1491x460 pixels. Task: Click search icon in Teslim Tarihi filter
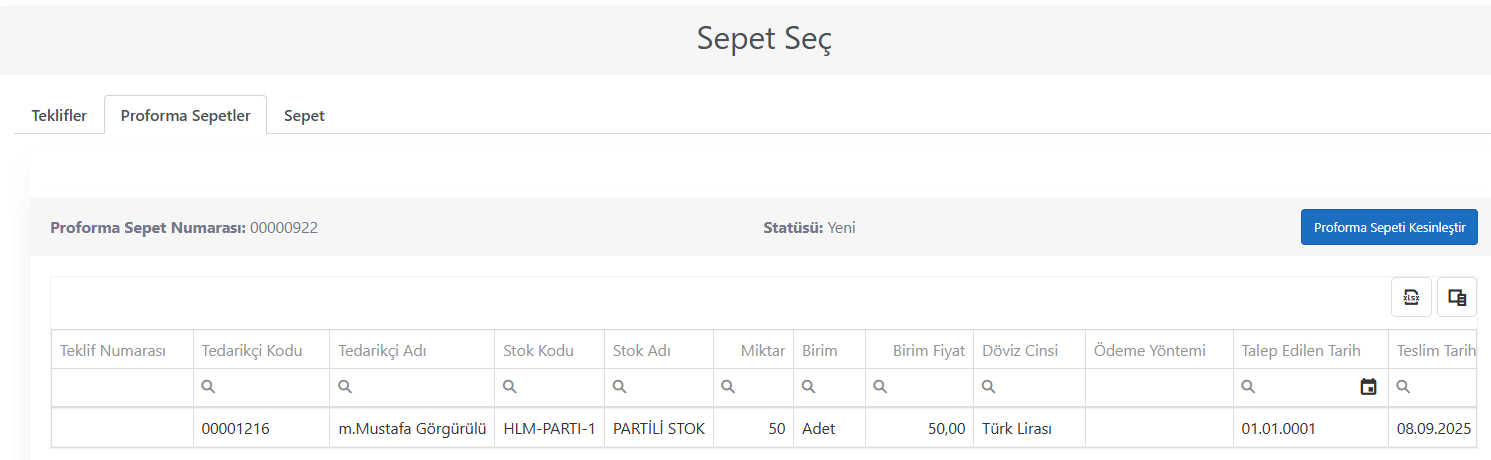point(1403,387)
